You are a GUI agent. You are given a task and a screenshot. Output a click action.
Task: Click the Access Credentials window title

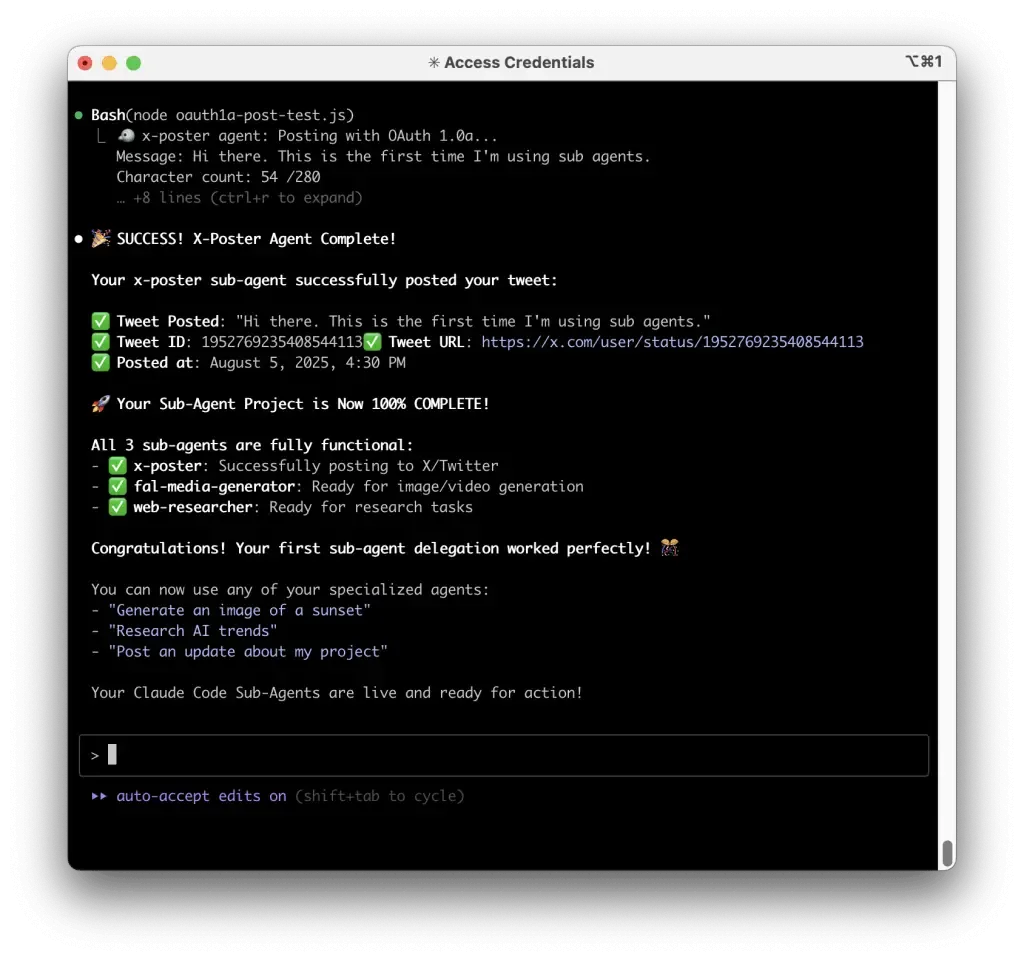tap(519, 63)
